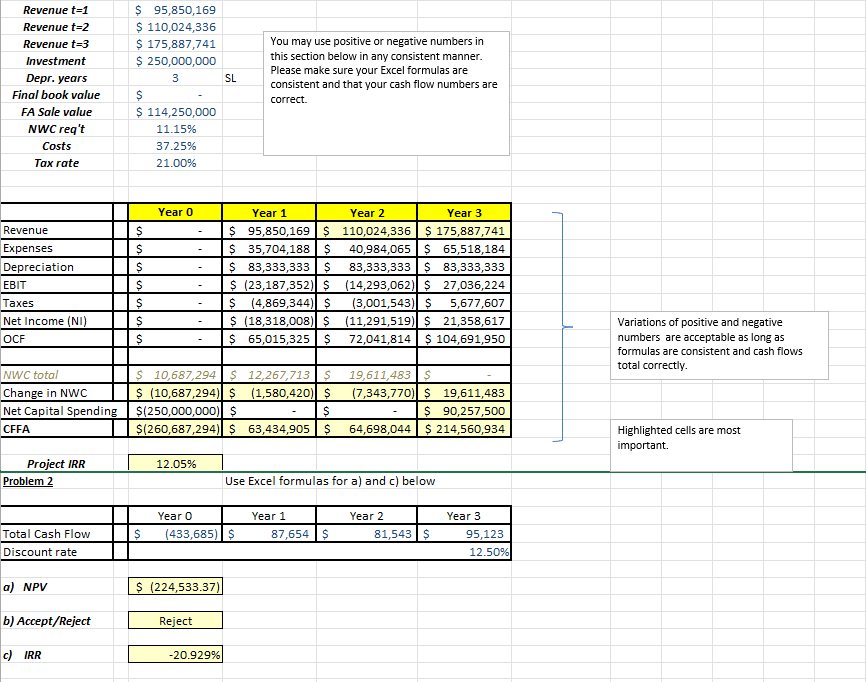Select the IRR cell showing -20.929%
The width and height of the screenshot is (866, 682).
coord(175,654)
